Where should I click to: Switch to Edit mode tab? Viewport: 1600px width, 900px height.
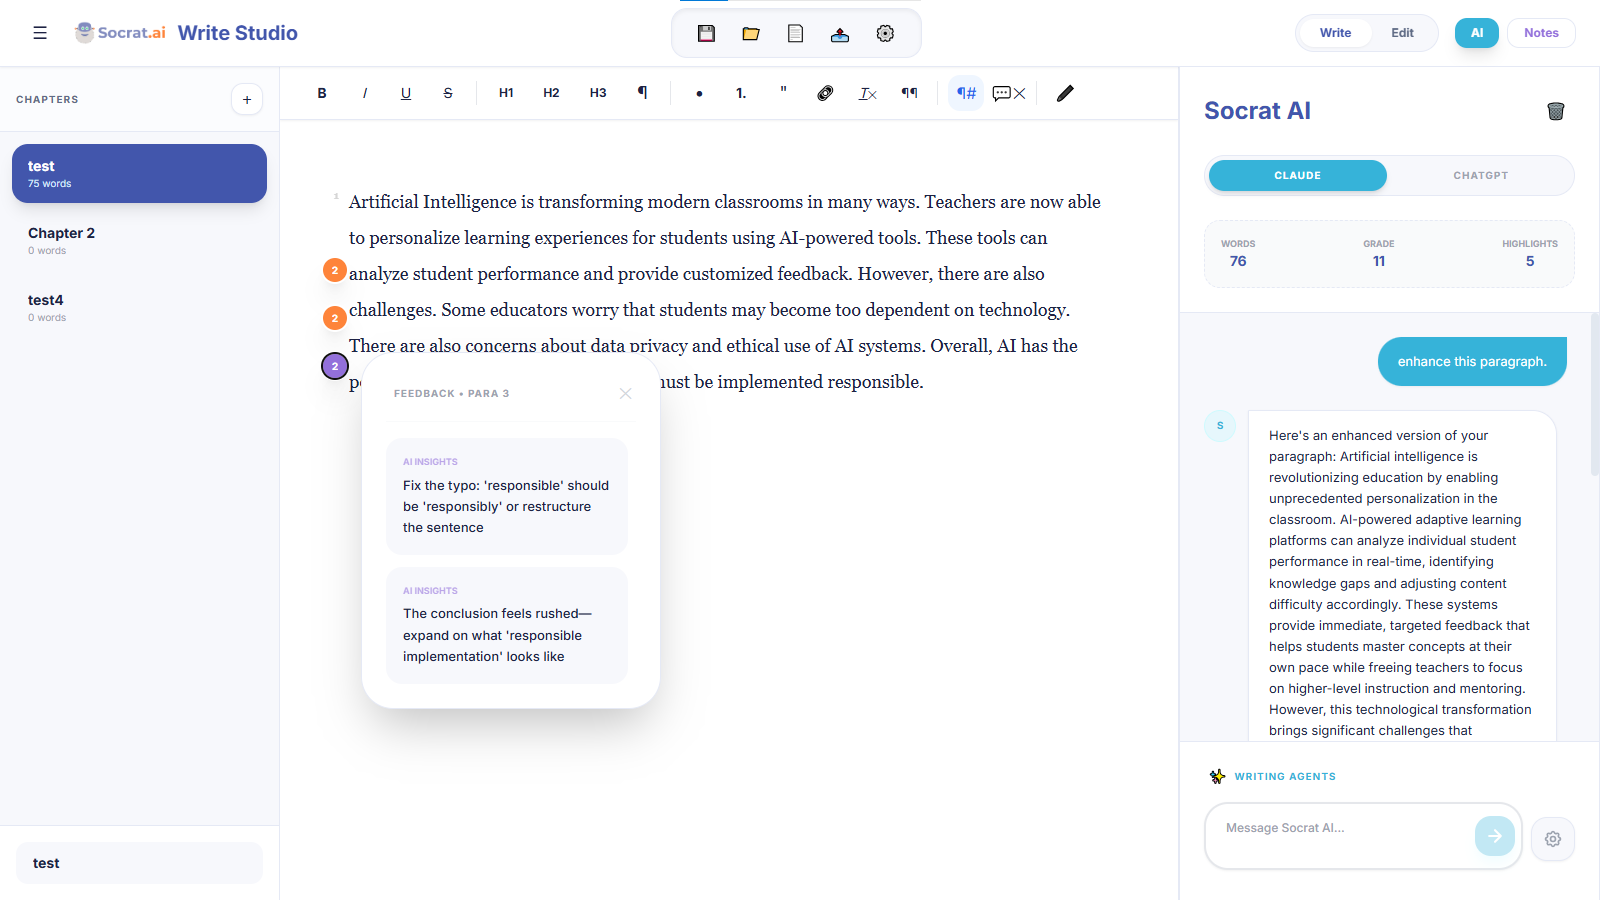pyautogui.click(x=1402, y=33)
